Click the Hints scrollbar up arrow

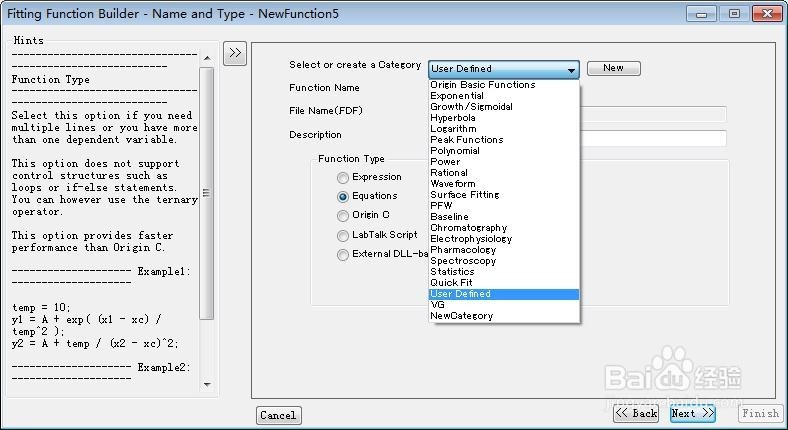[x=207, y=58]
